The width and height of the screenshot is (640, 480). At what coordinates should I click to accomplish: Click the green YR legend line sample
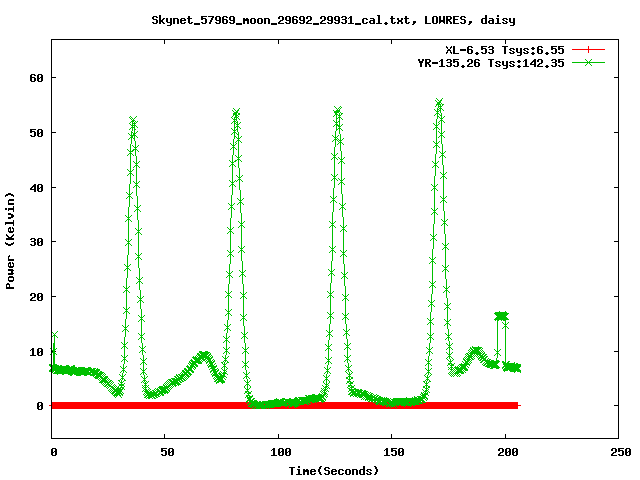588,62
